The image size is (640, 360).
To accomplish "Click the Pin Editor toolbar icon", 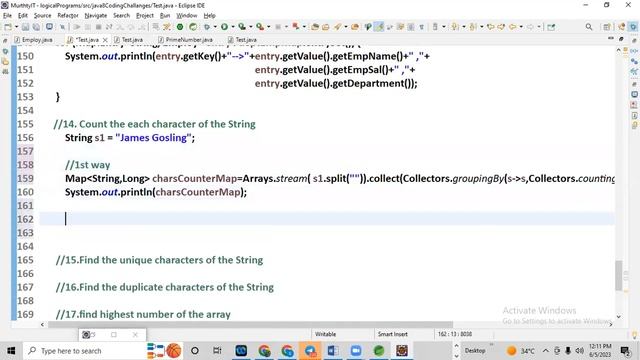I will click(x=551, y=27).
